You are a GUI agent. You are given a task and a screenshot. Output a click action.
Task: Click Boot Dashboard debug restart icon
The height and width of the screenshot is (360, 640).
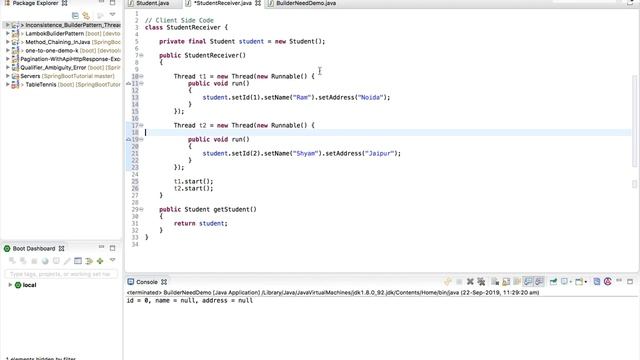click(23, 261)
